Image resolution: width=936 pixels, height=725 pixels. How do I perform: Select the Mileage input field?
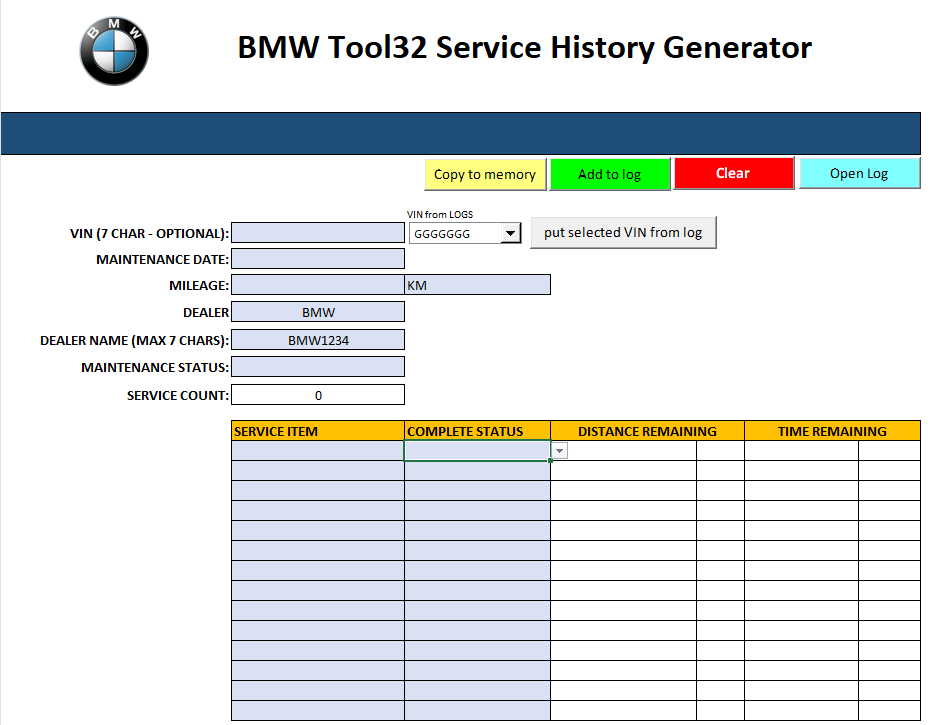click(x=318, y=285)
